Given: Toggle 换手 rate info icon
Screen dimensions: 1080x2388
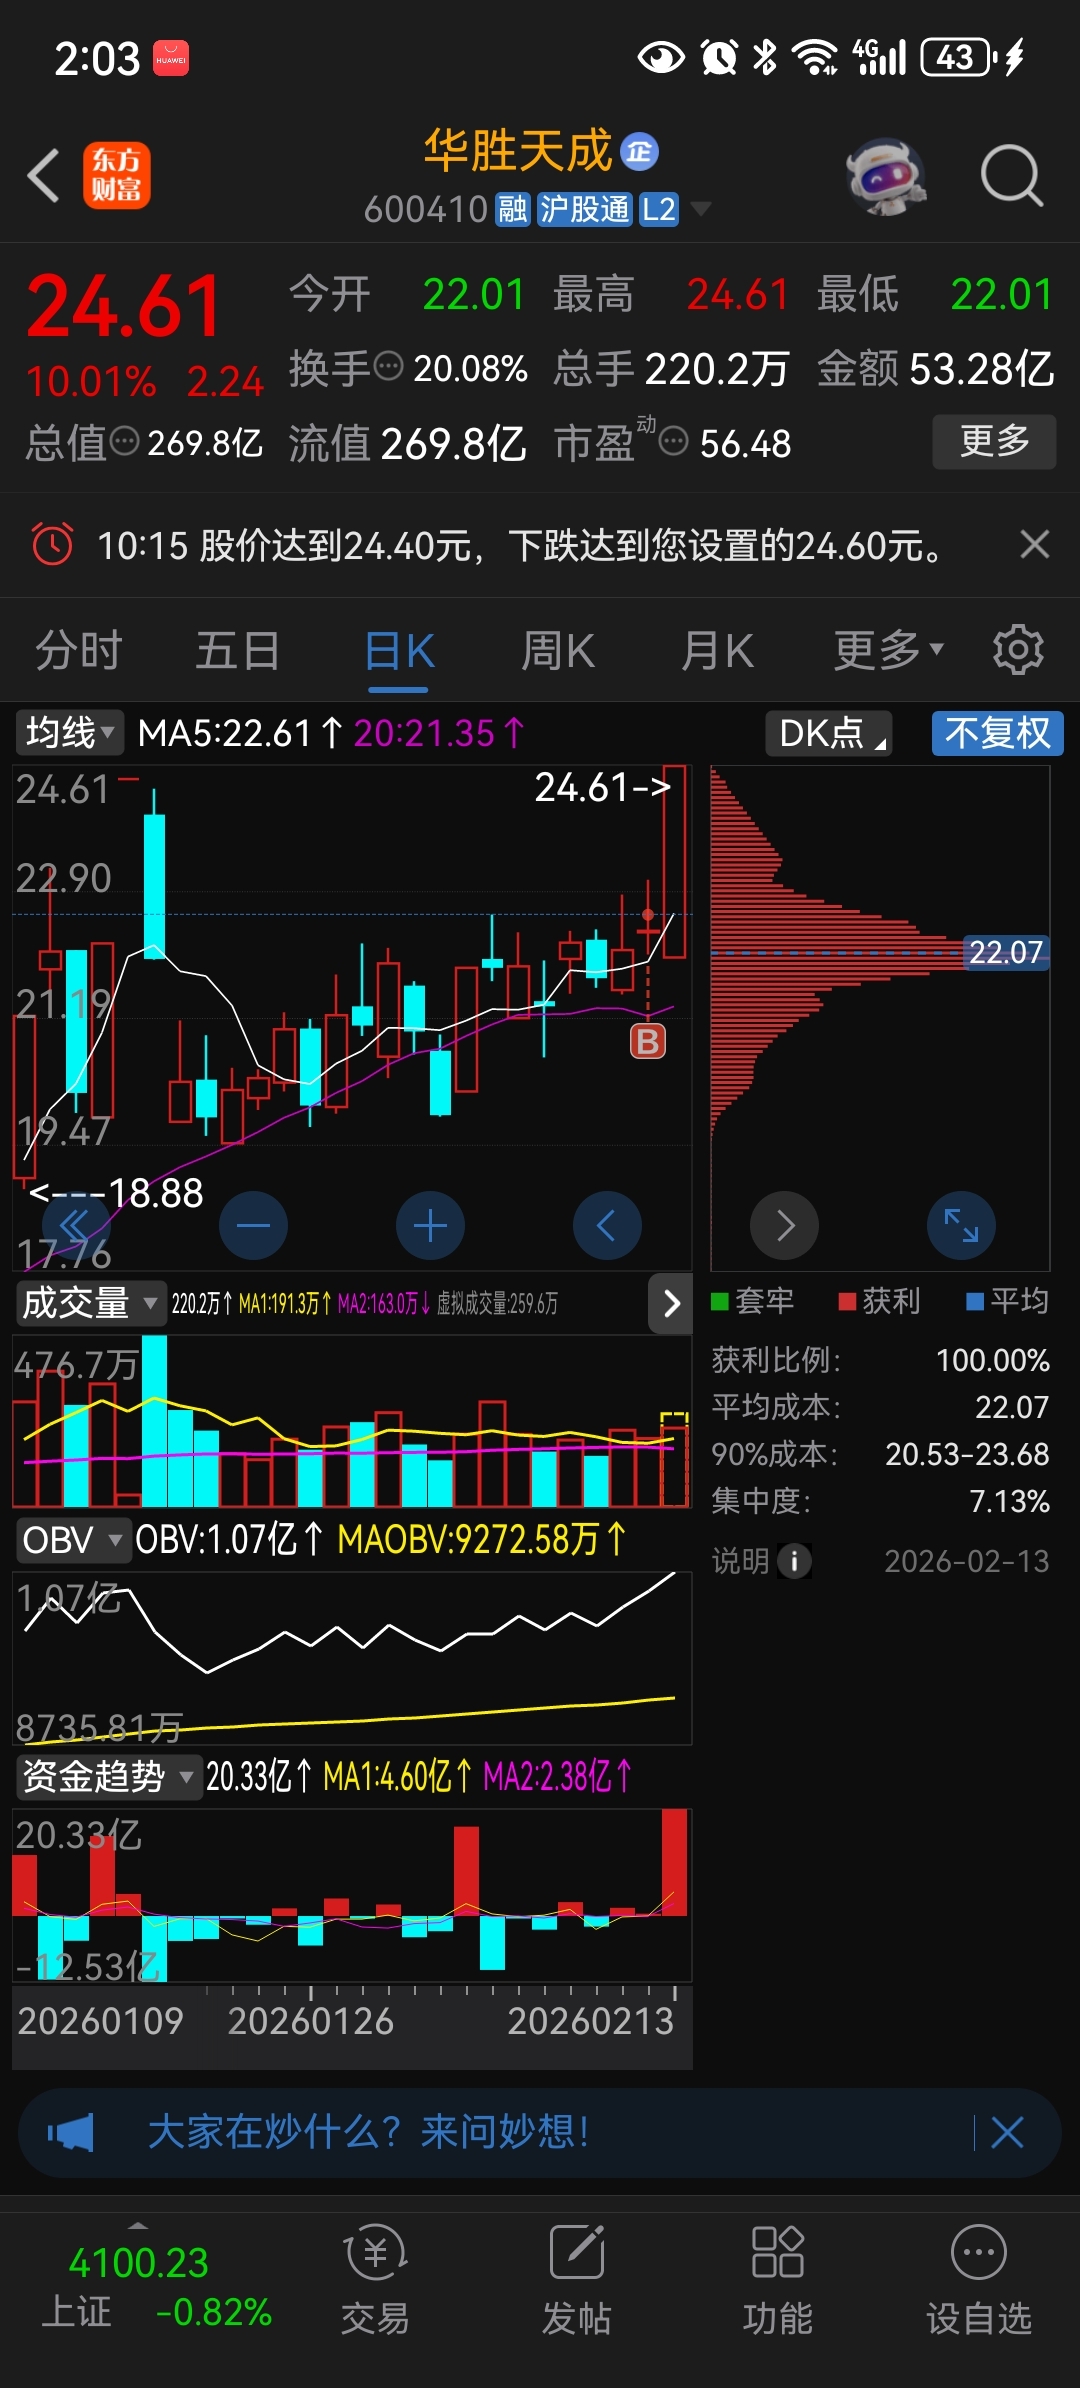Looking at the screenshot, I should click(x=388, y=367).
